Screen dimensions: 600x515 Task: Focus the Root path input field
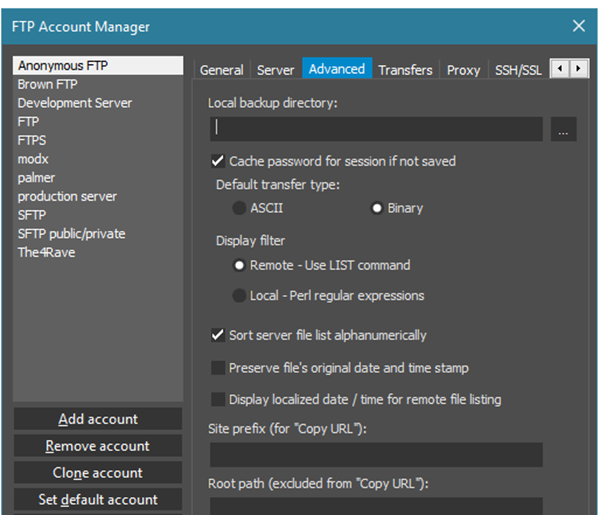point(376,506)
